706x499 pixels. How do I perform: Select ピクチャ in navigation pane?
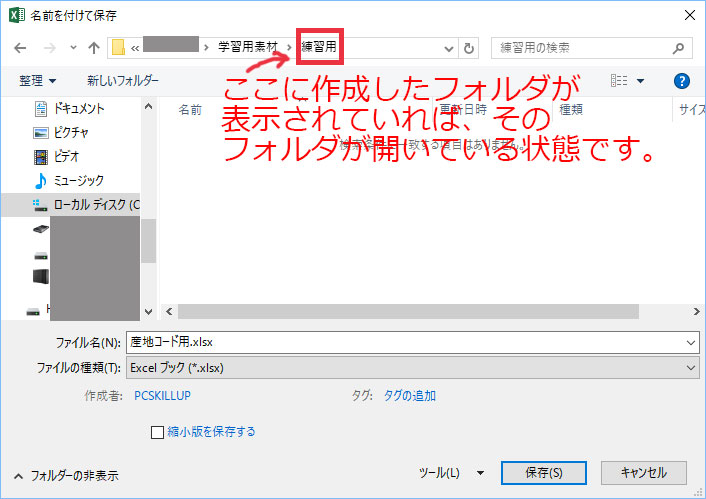pos(71,132)
